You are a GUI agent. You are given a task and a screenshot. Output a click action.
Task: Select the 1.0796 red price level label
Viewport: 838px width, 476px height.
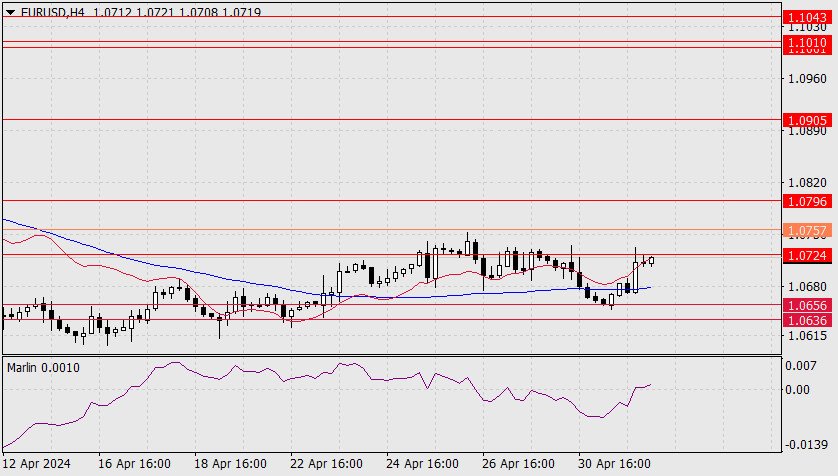click(808, 201)
